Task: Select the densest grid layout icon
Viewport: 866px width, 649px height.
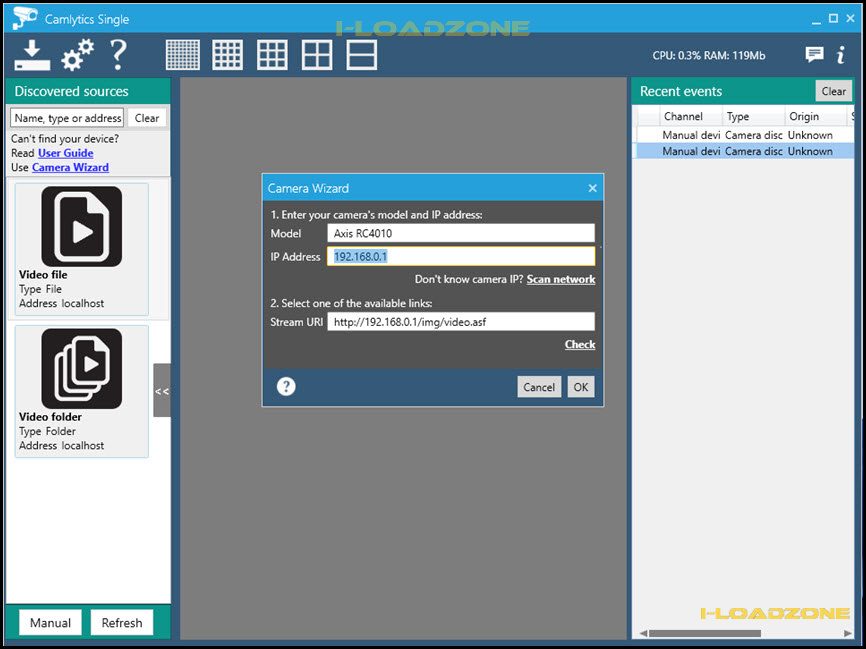Action: point(183,55)
